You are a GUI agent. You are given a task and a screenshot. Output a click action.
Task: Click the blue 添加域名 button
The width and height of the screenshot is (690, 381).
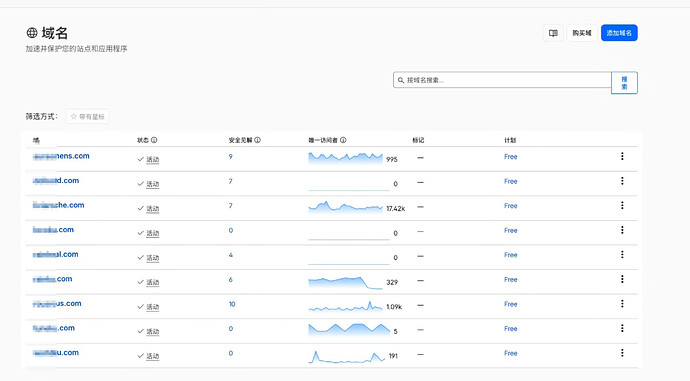[619, 33]
